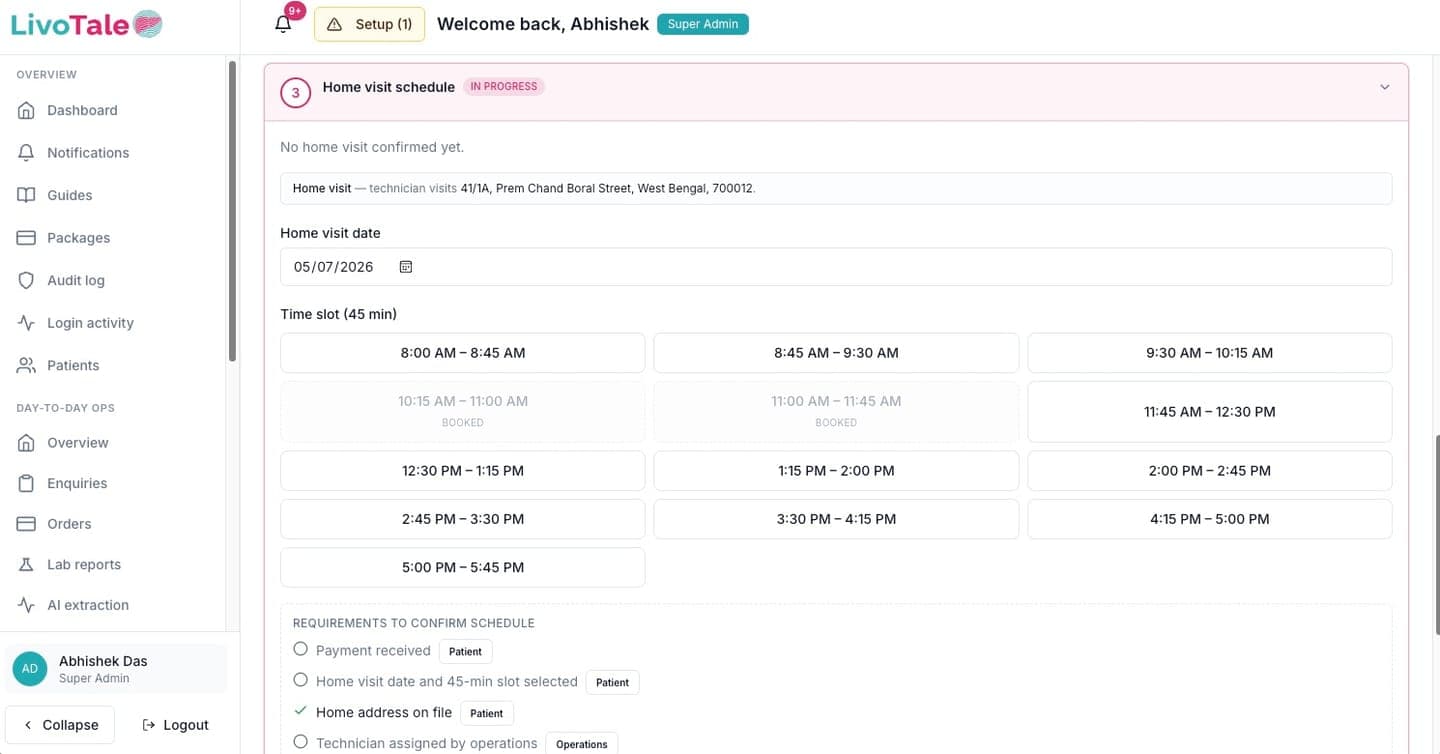Open the Home visit date field
The image size is (1440, 754).
pos(836,267)
